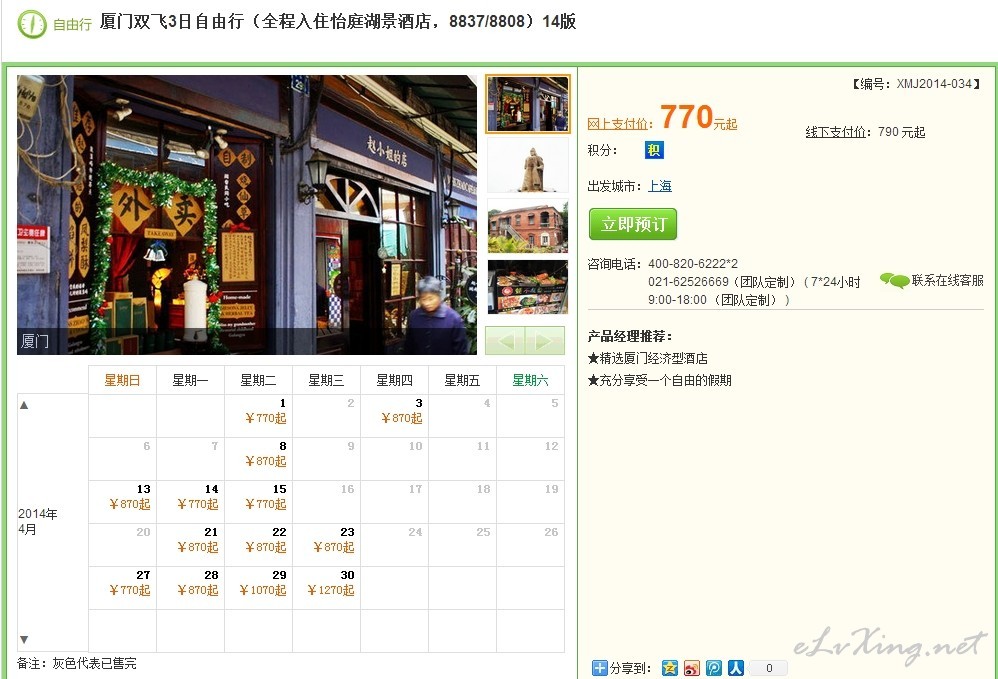Select the statue thumbnail
The image size is (998, 679).
click(528, 165)
